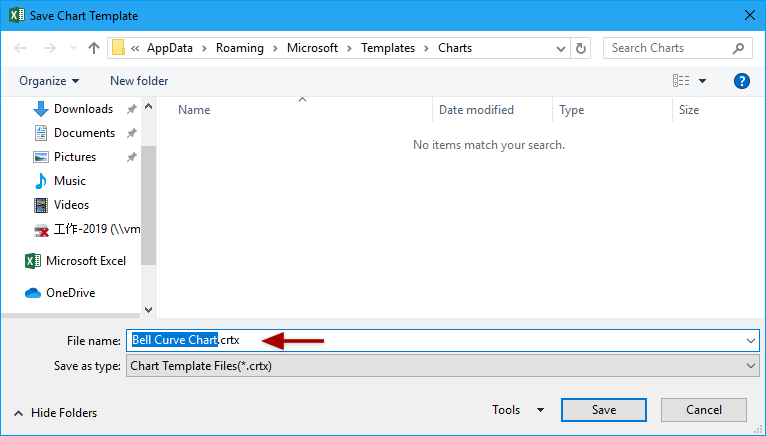The image size is (766, 436).
Task: Open the address bar history dropdown
Action: 559,48
